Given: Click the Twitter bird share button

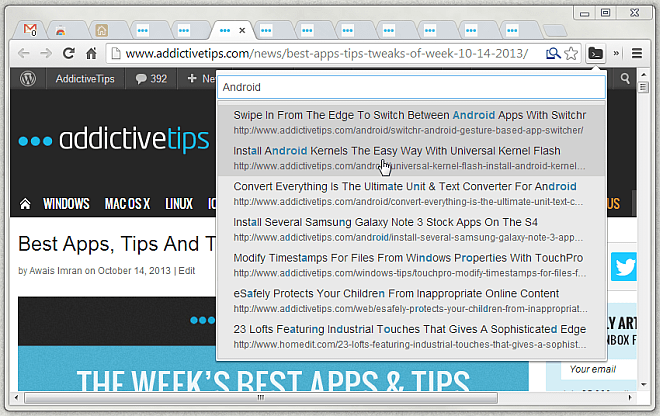Looking at the screenshot, I should click(623, 267).
